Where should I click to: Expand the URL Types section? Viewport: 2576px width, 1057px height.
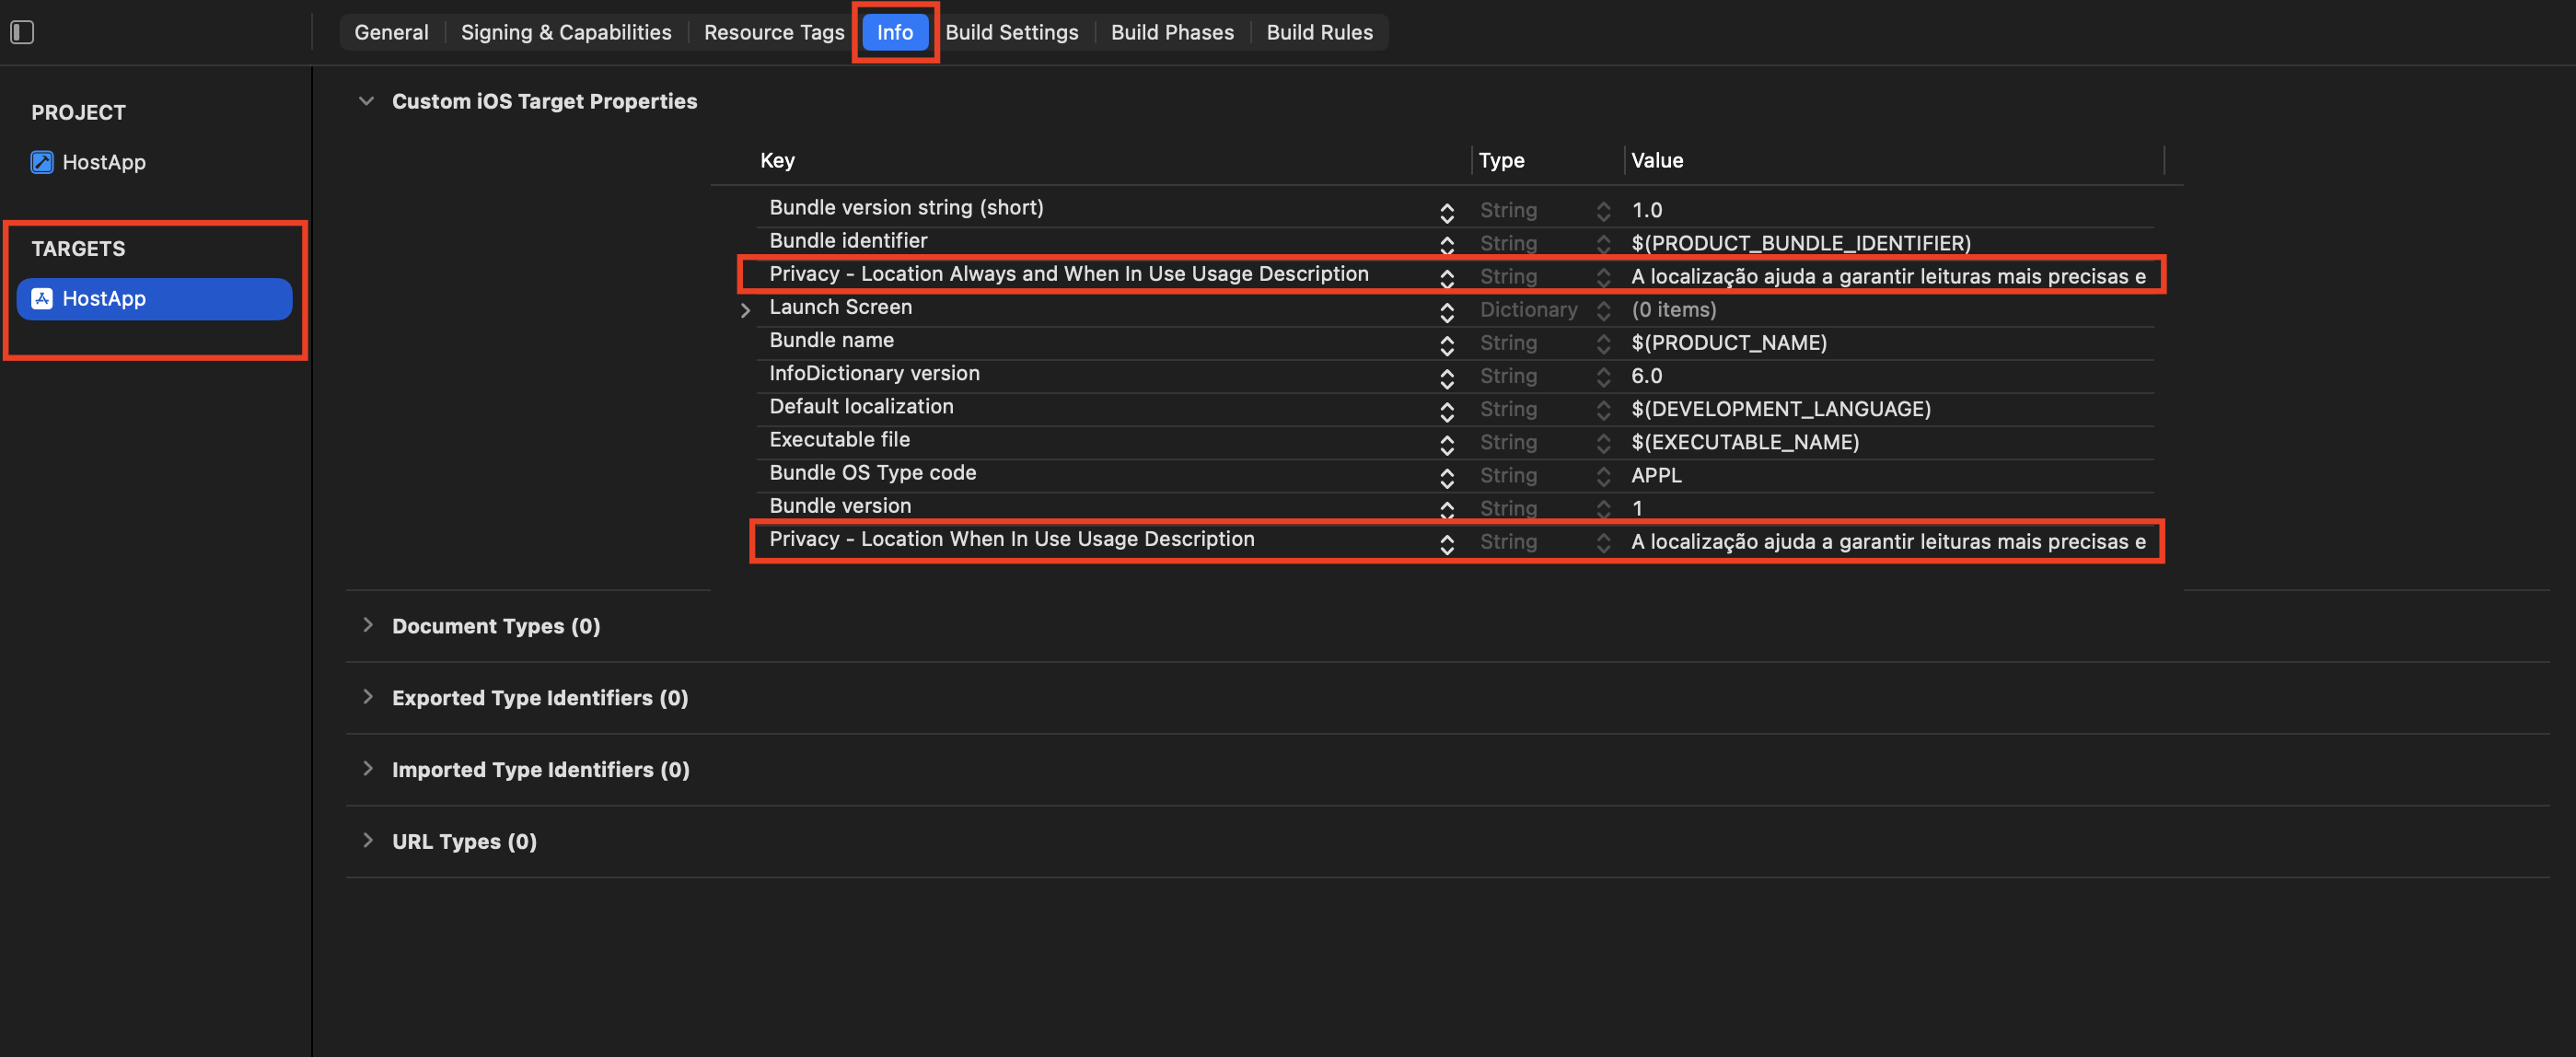tap(367, 841)
